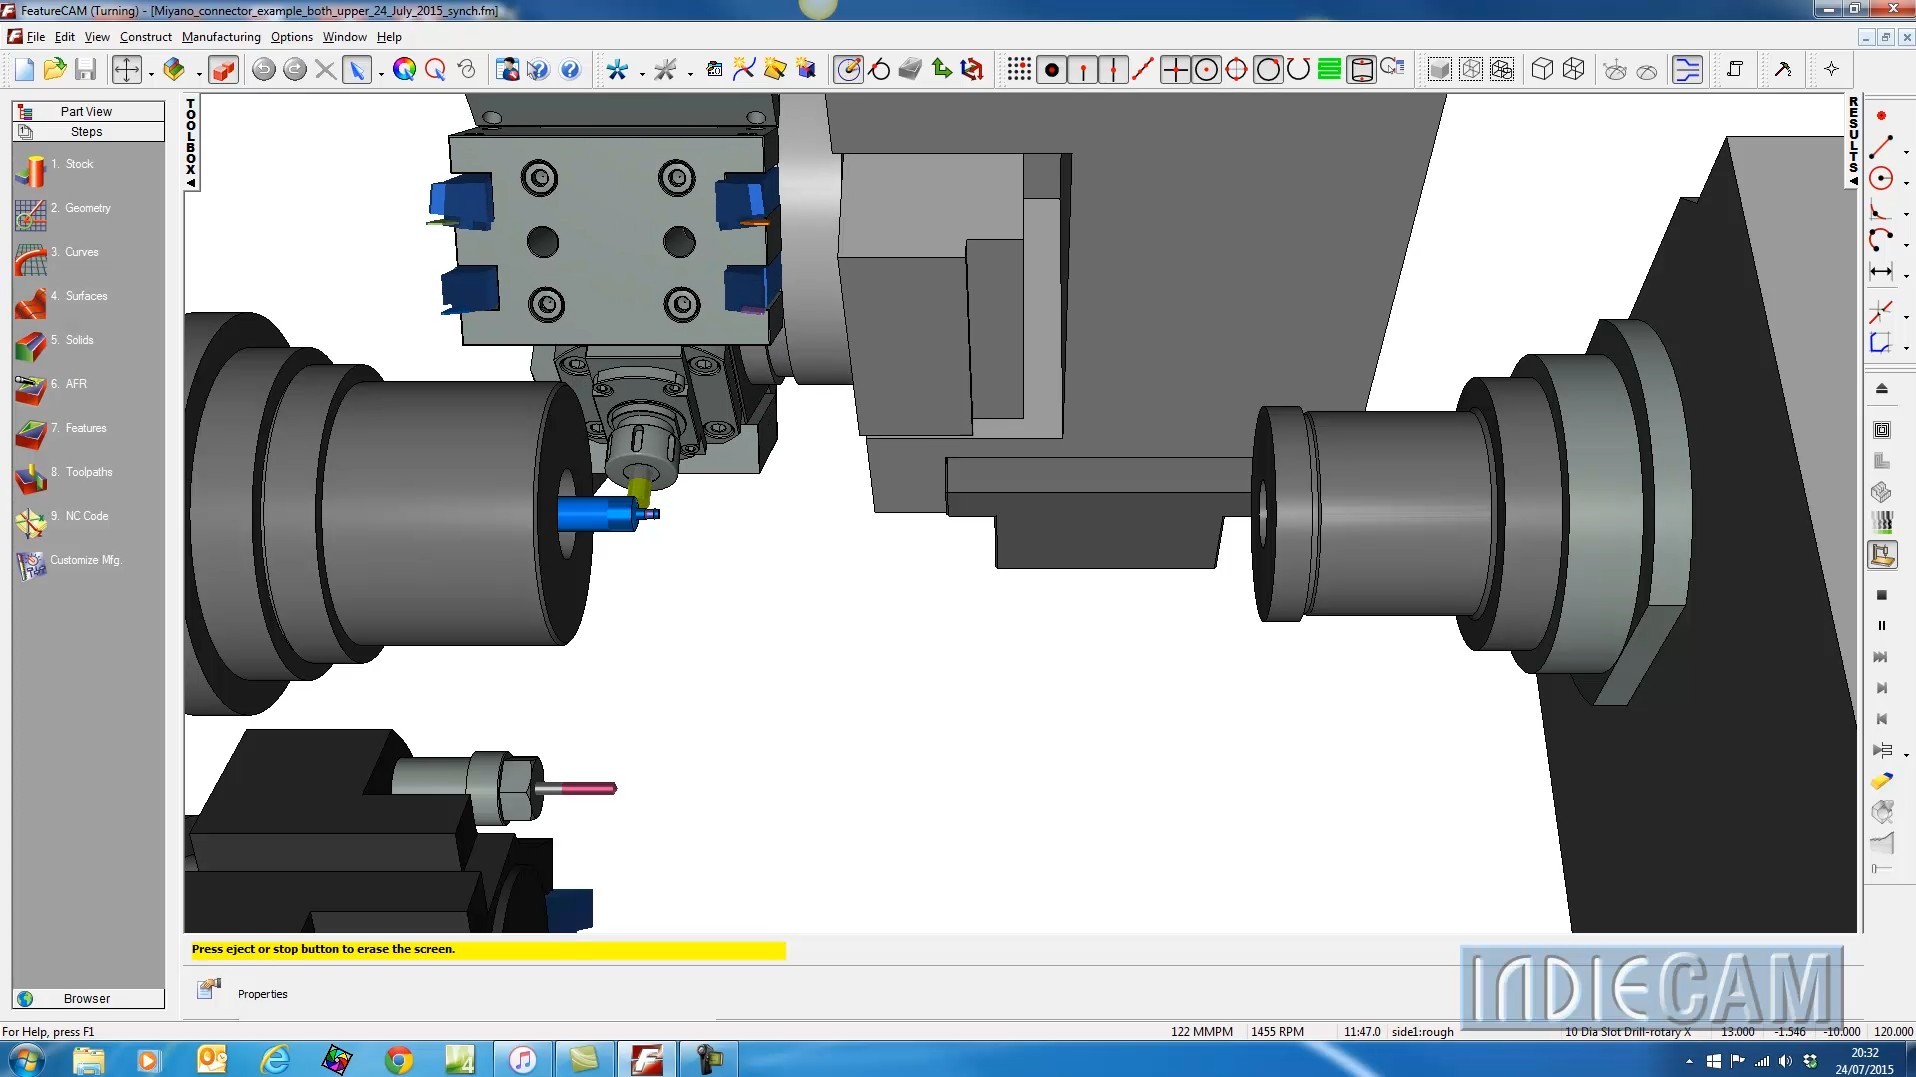Open the Solids step icon
Screen dimensions: 1916x1077
click(31, 347)
